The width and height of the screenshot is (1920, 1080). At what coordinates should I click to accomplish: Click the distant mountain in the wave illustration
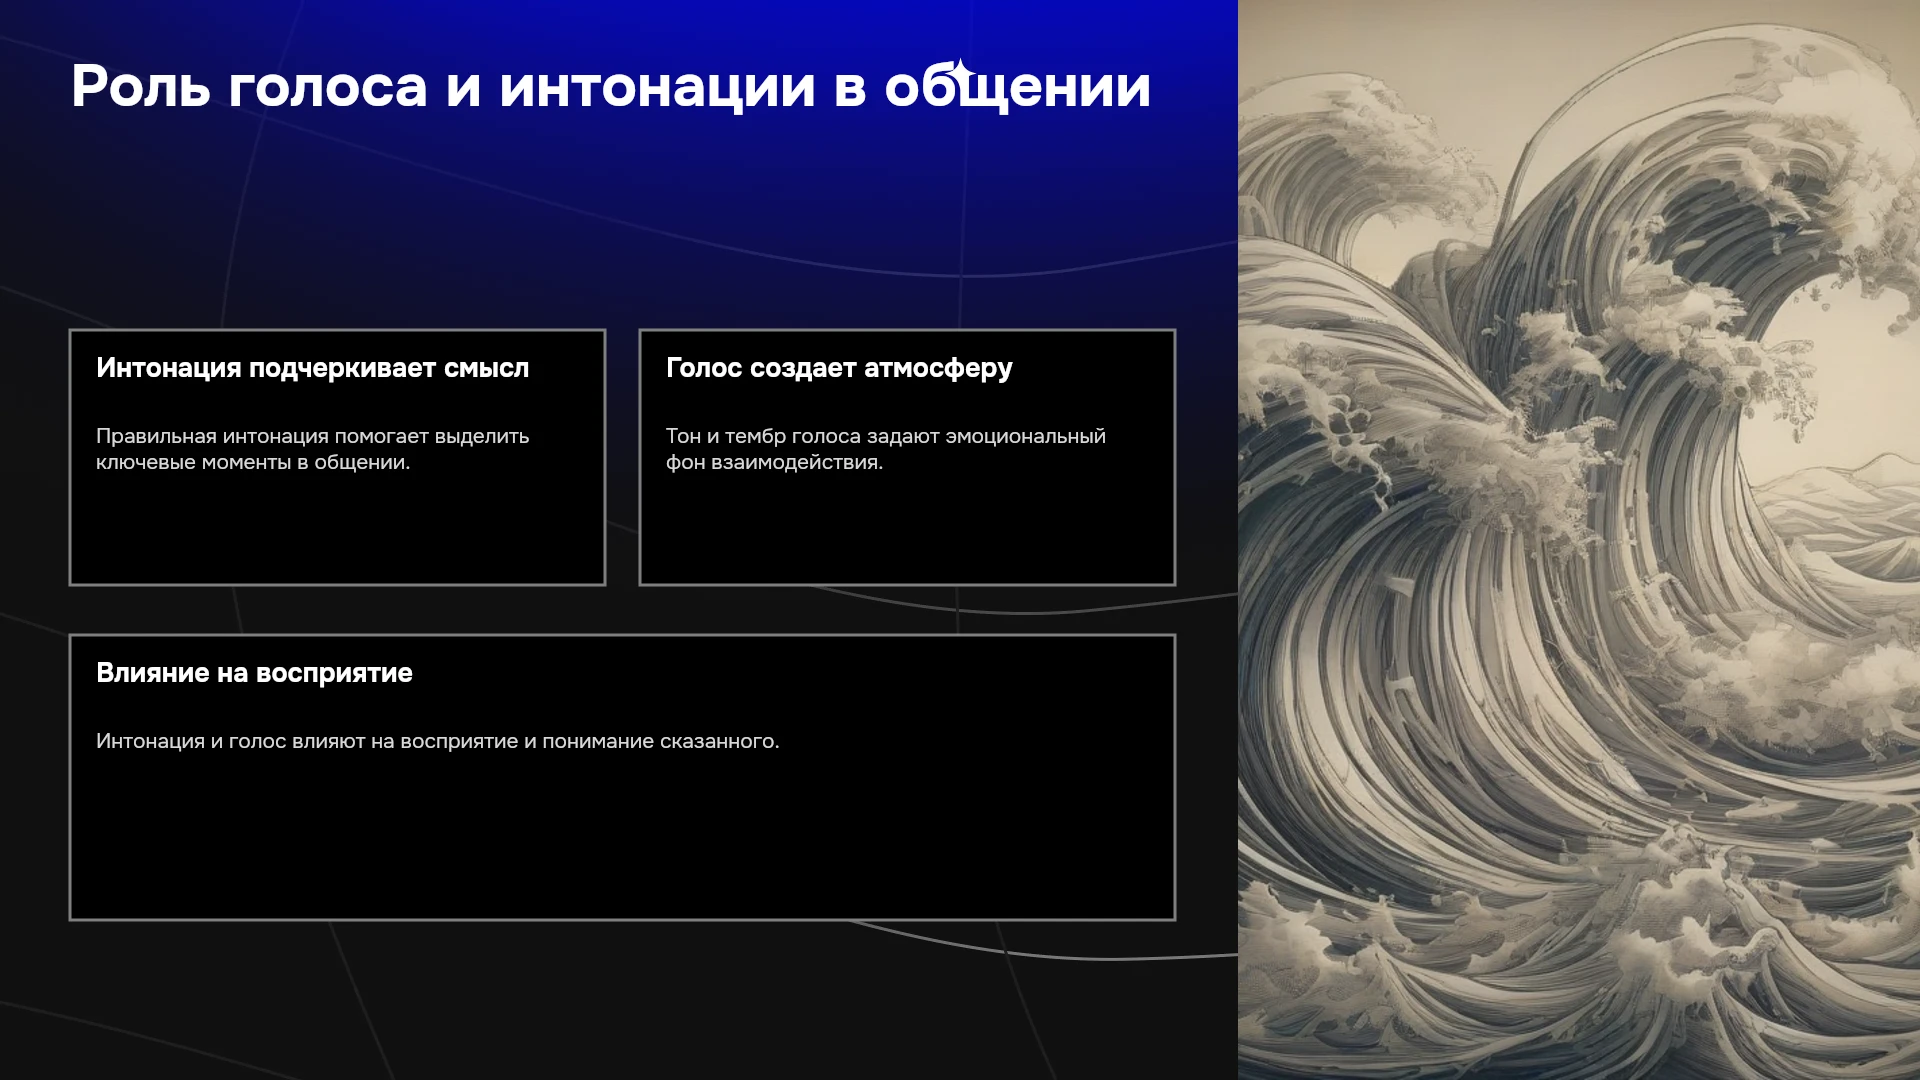[1850, 478]
